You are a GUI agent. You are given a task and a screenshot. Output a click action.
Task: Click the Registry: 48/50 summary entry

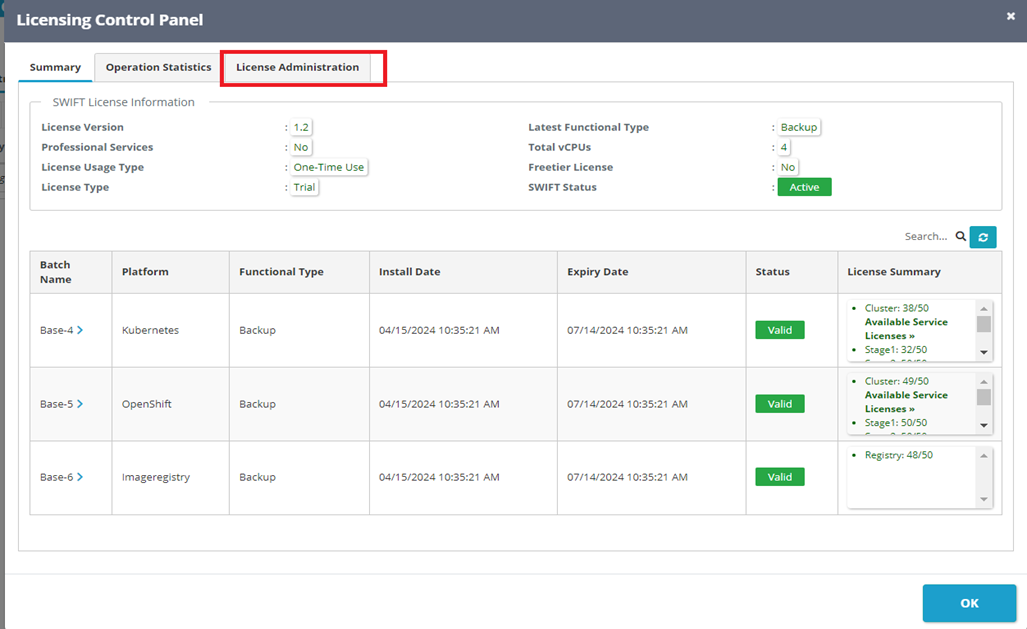click(x=899, y=455)
